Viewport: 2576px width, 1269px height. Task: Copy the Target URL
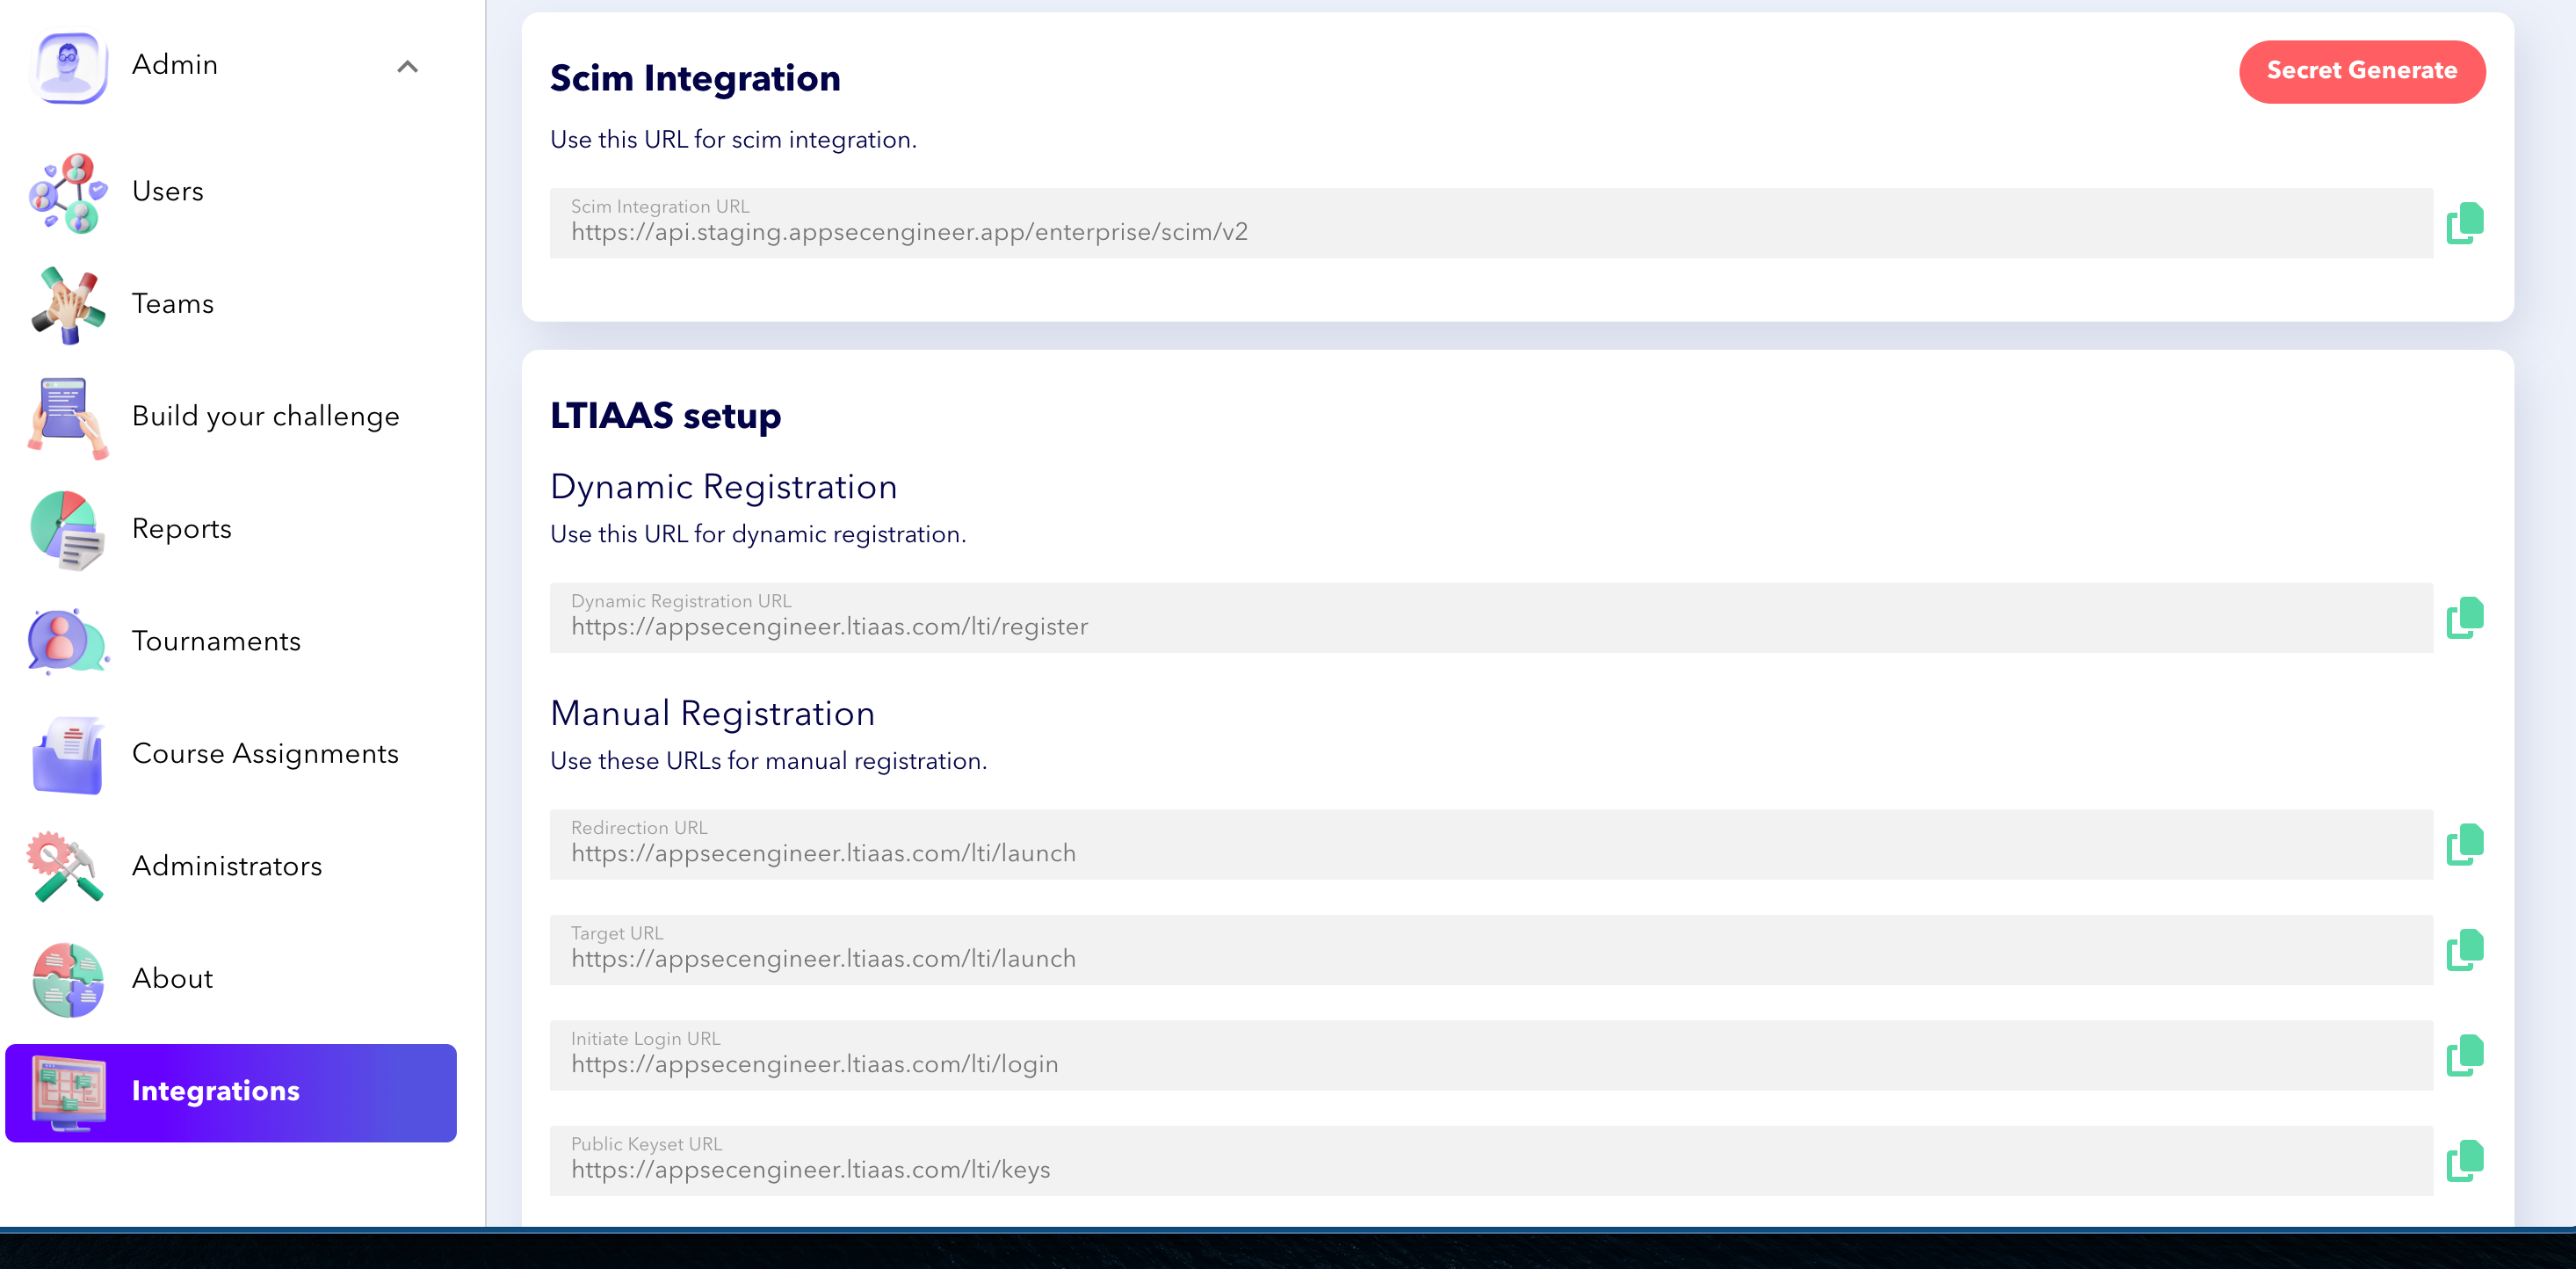[x=2465, y=949]
